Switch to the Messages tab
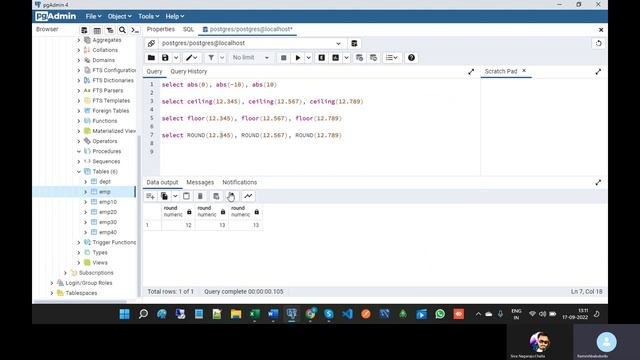The image size is (640, 360). [200, 182]
